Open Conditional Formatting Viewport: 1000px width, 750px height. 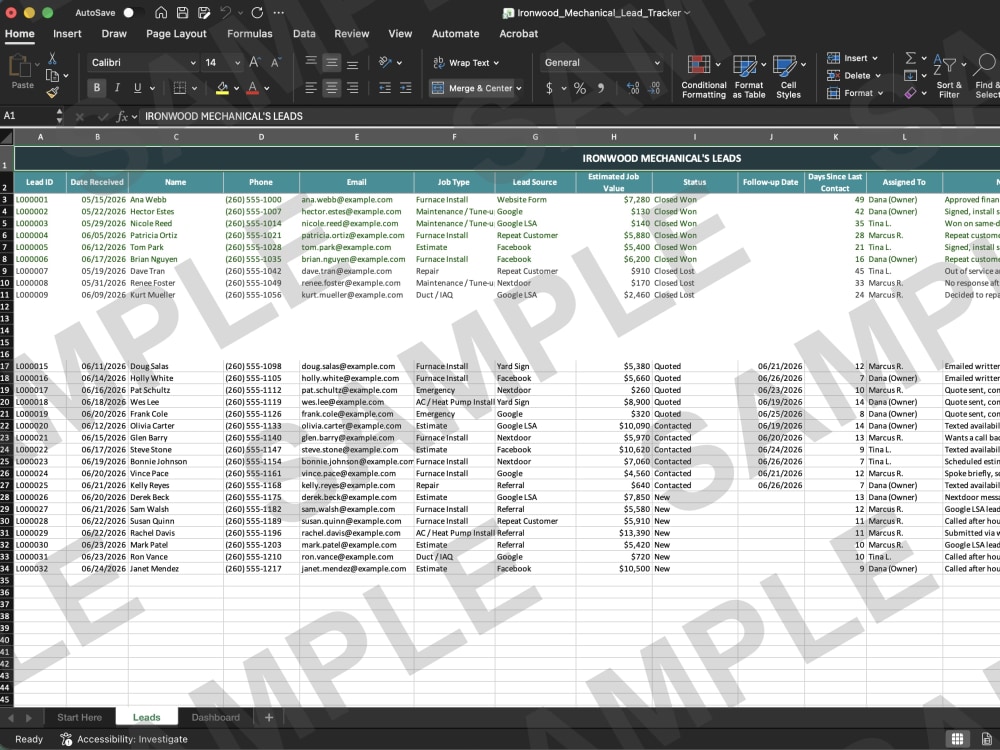point(703,77)
